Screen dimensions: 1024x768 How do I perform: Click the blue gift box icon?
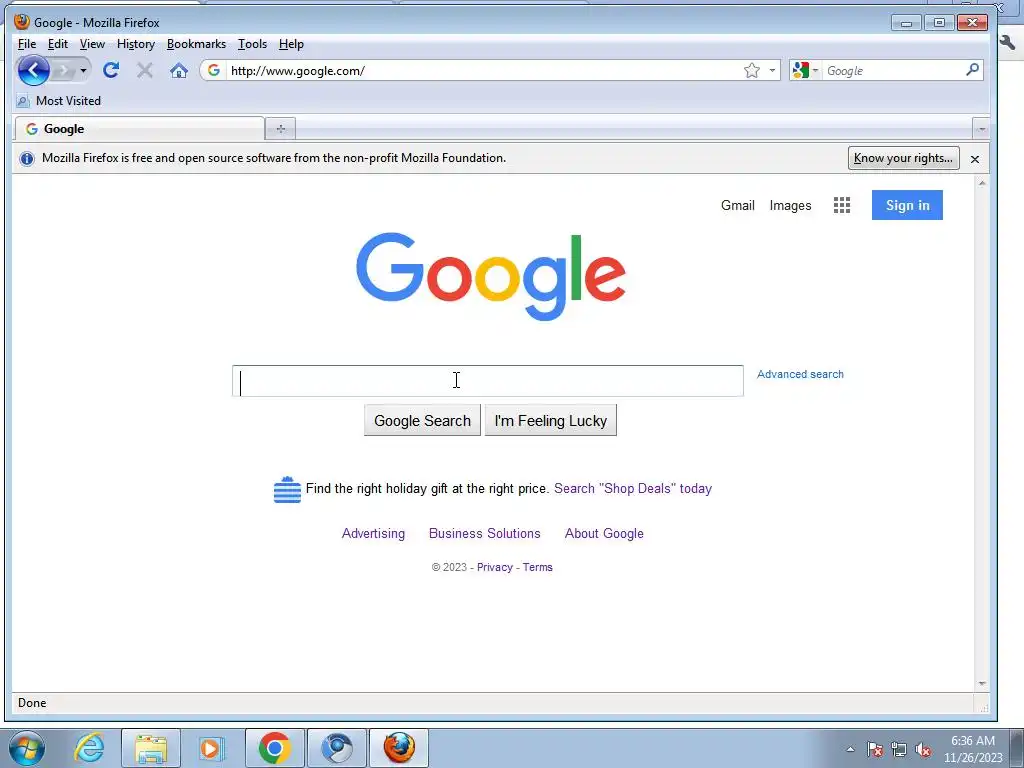287,490
